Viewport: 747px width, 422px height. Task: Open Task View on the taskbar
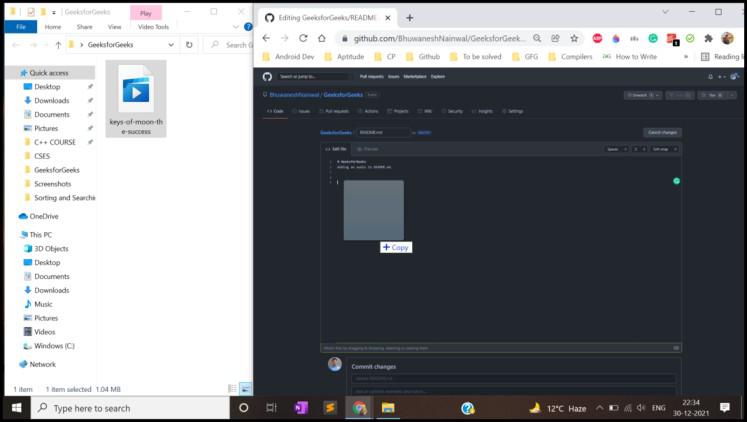272,408
